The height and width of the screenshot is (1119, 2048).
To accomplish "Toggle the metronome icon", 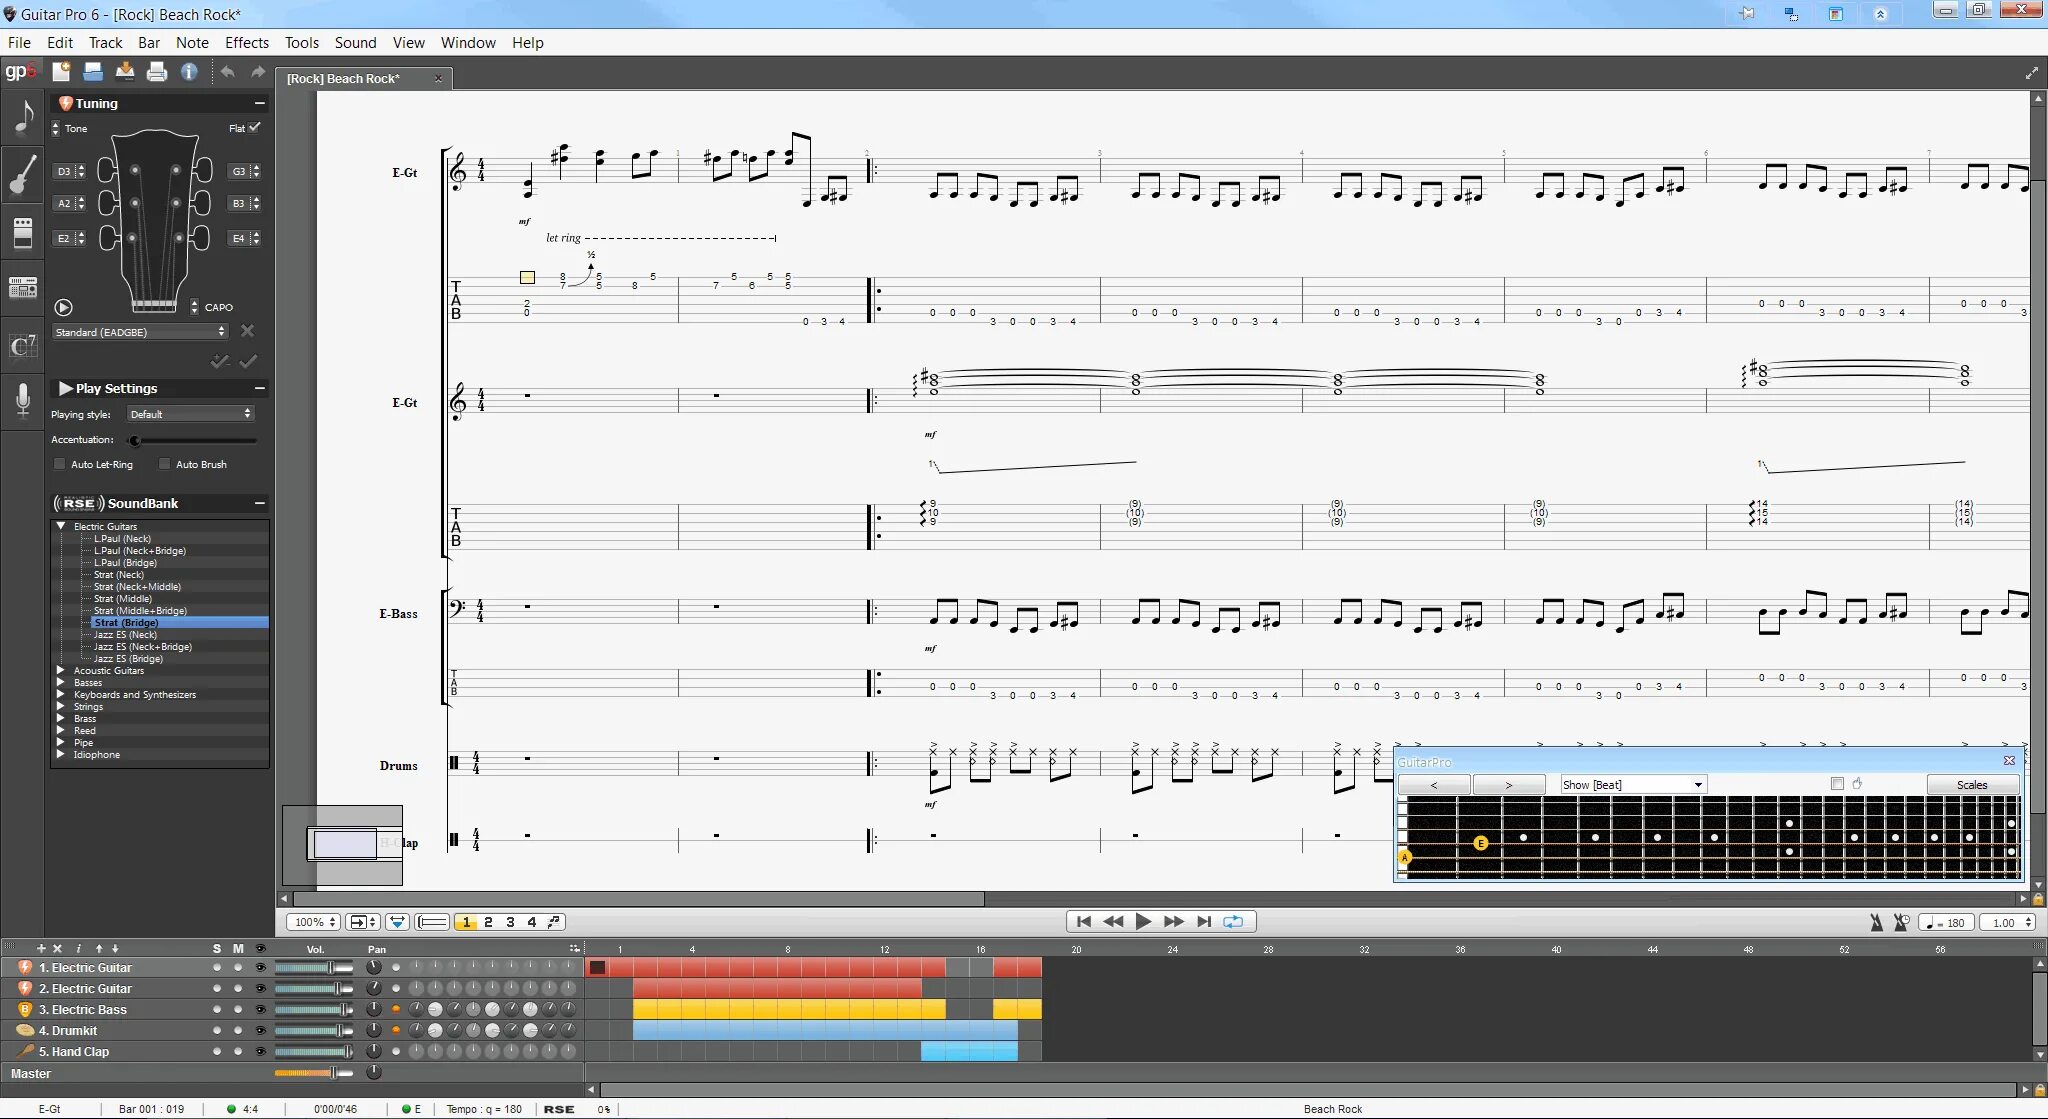I will point(1876,922).
